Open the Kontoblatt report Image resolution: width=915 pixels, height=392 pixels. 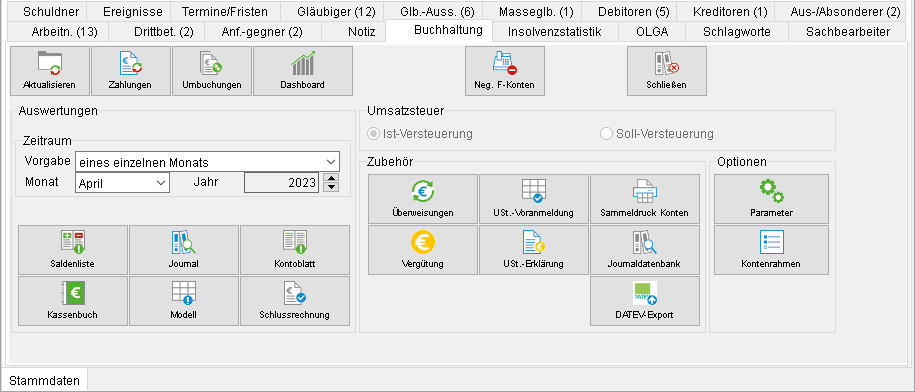tap(295, 250)
